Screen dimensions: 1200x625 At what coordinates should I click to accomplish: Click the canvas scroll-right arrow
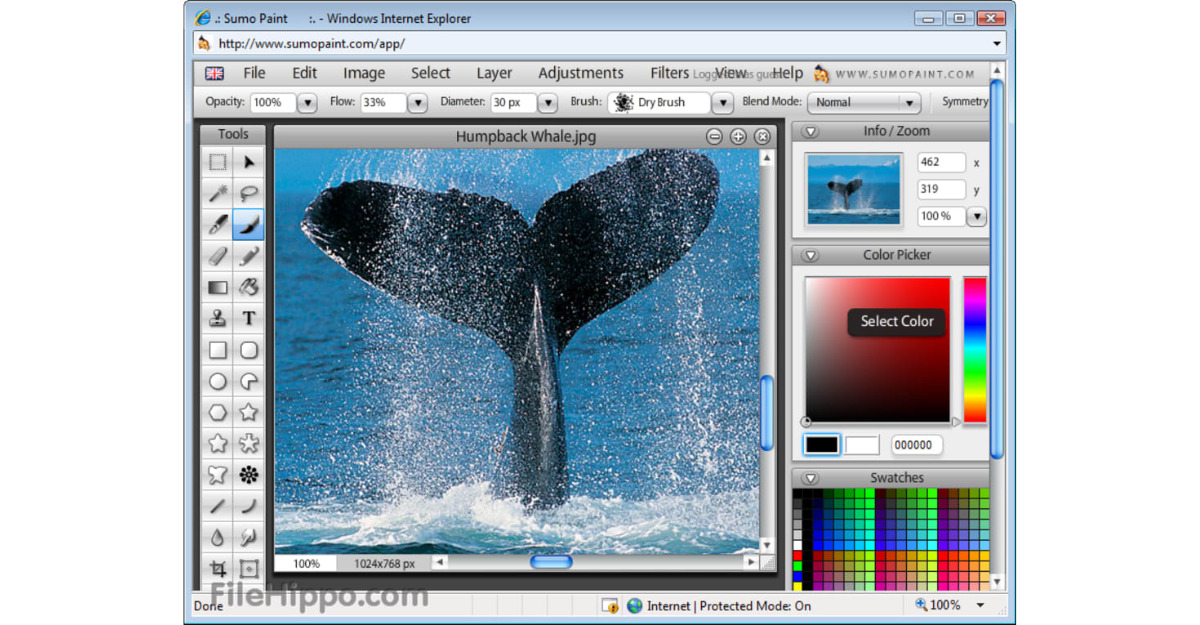[x=751, y=563]
